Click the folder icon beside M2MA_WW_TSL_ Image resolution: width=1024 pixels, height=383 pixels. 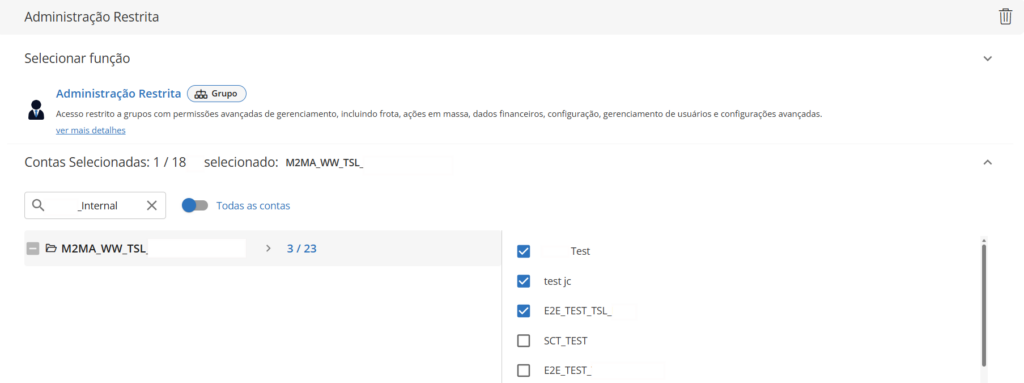click(51, 248)
